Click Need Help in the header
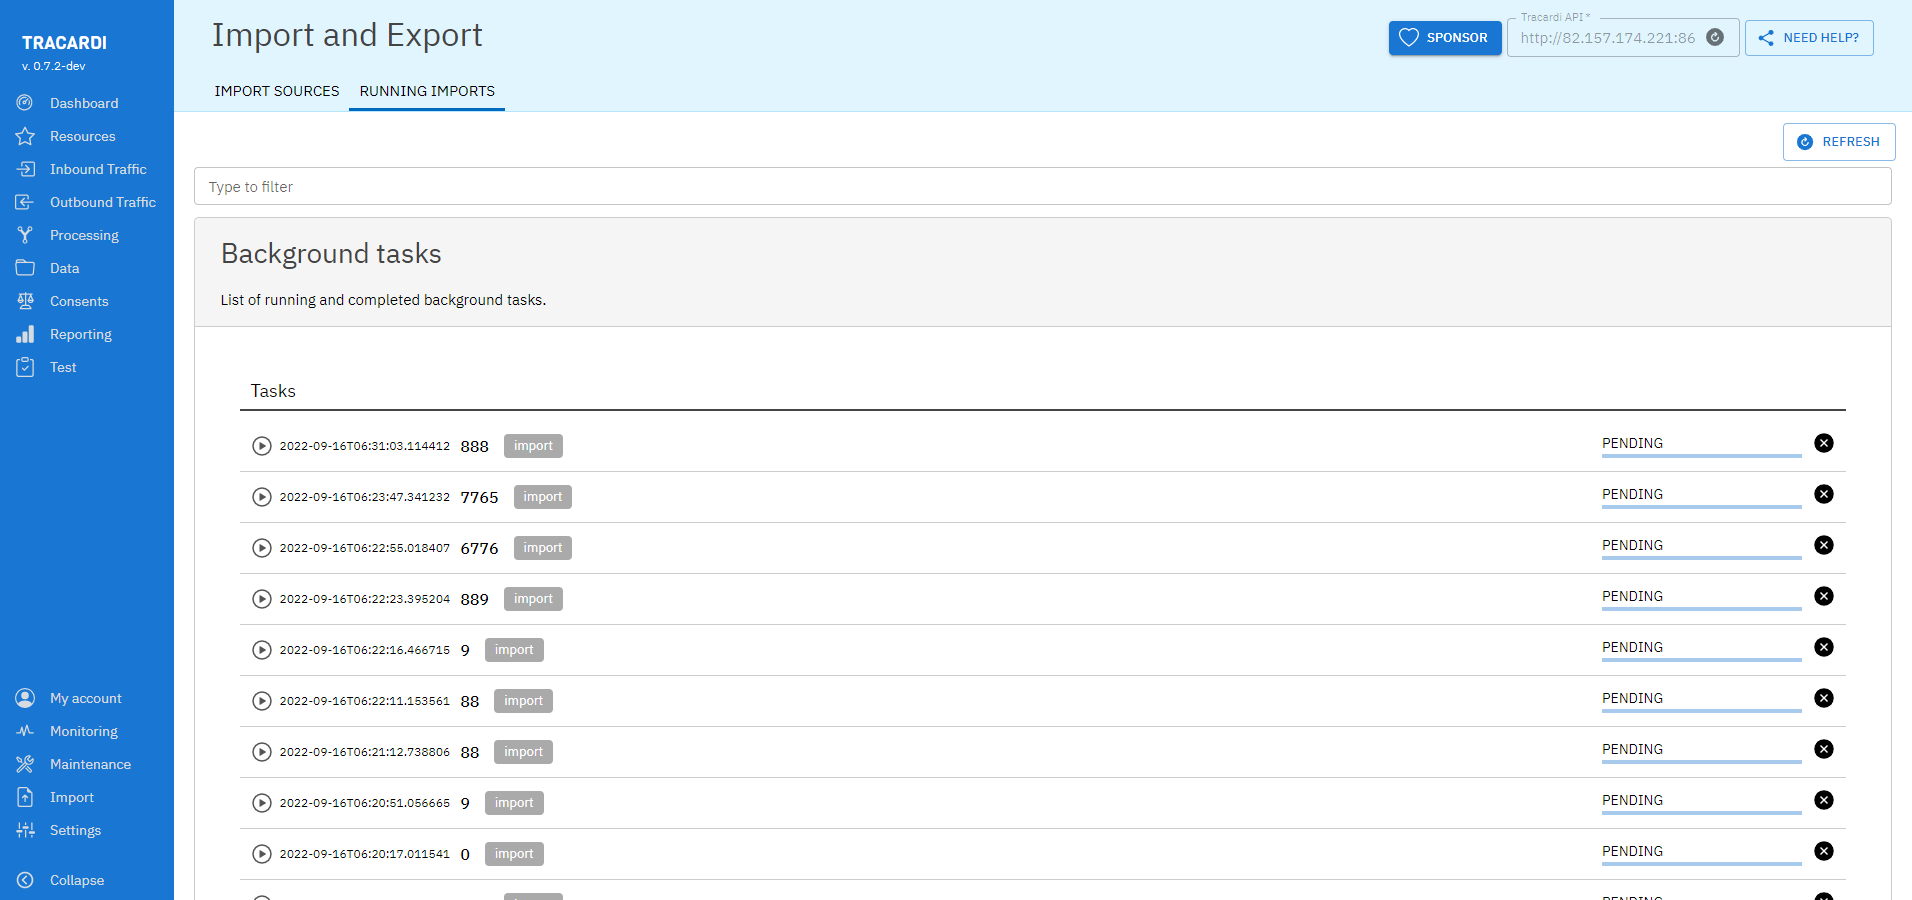1912x900 pixels. (x=1808, y=37)
